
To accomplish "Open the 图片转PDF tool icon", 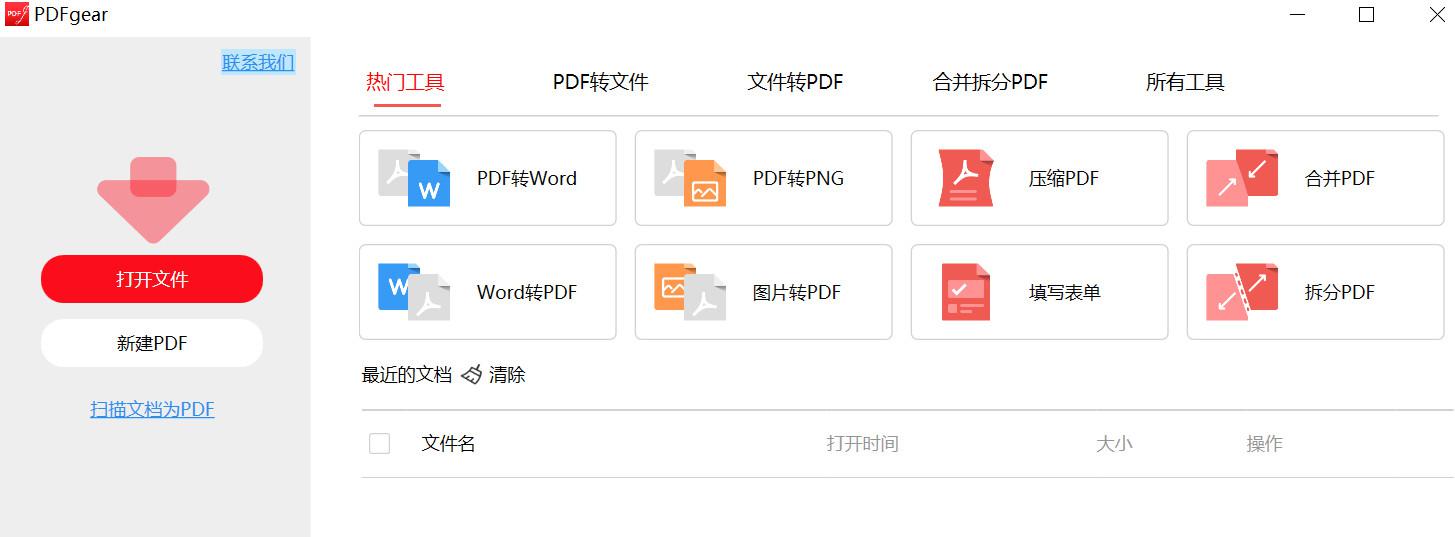I will tap(690, 292).
